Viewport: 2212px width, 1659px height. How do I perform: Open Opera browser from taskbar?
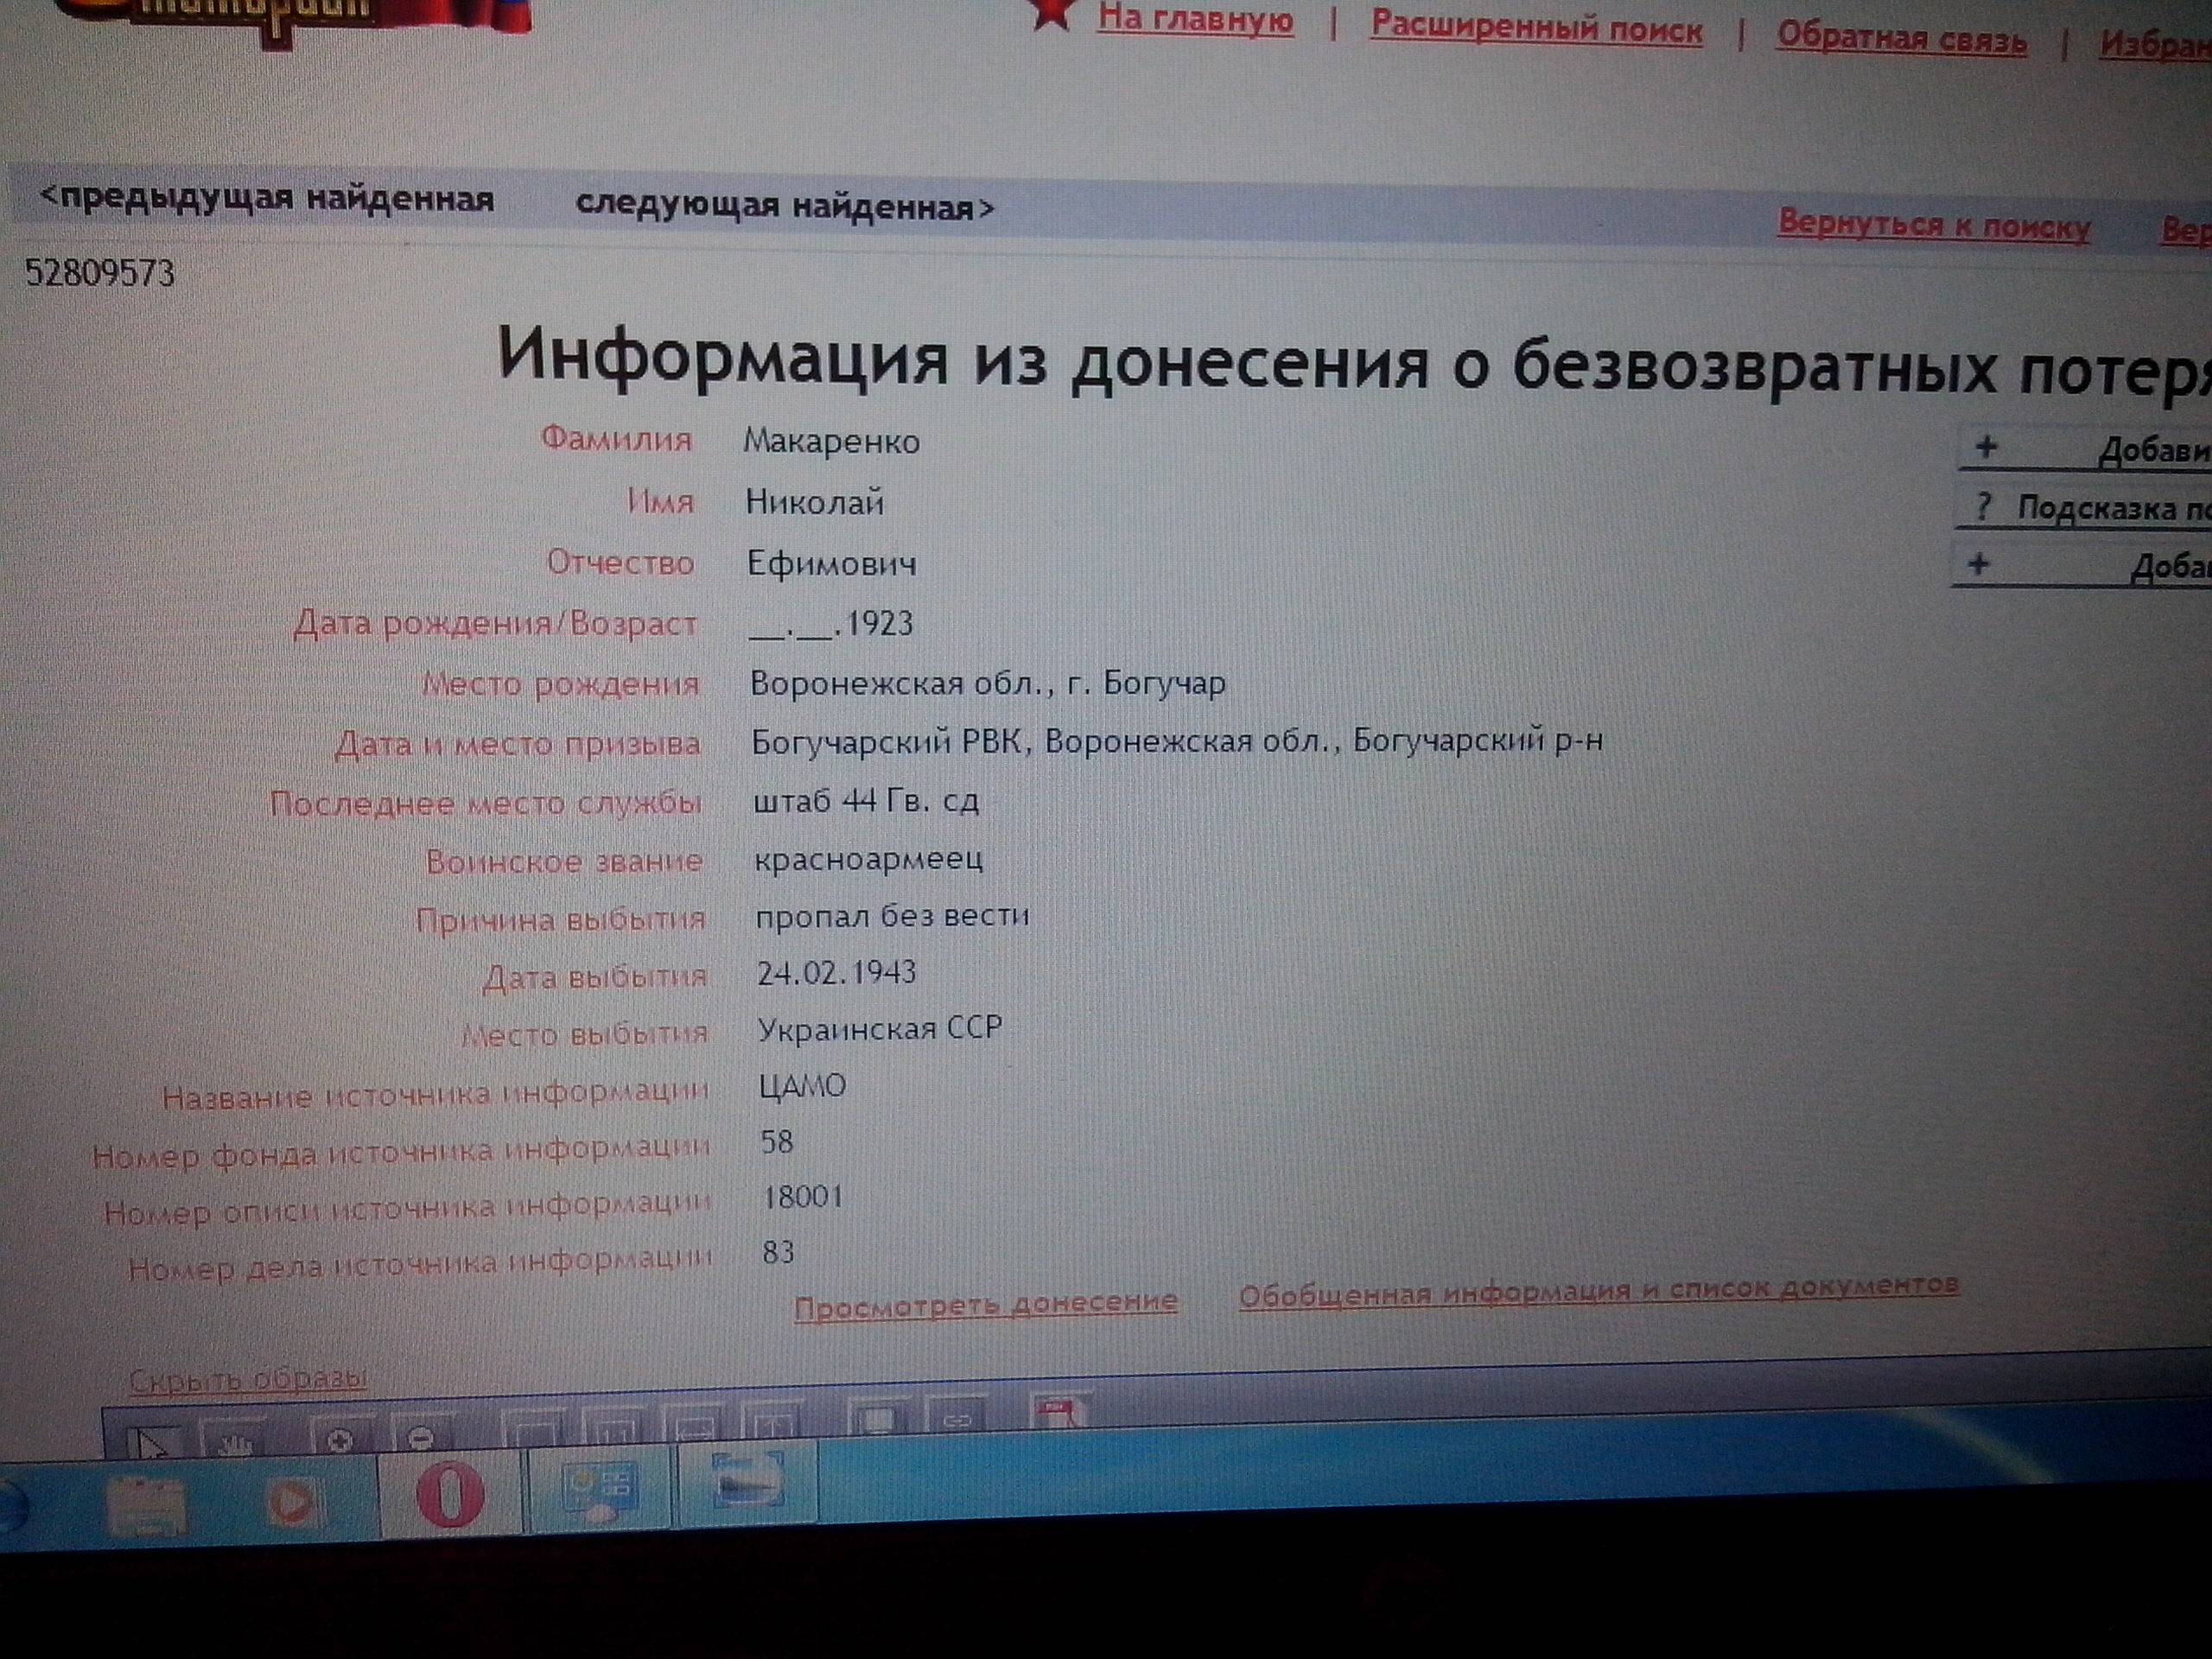click(449, 1495)
